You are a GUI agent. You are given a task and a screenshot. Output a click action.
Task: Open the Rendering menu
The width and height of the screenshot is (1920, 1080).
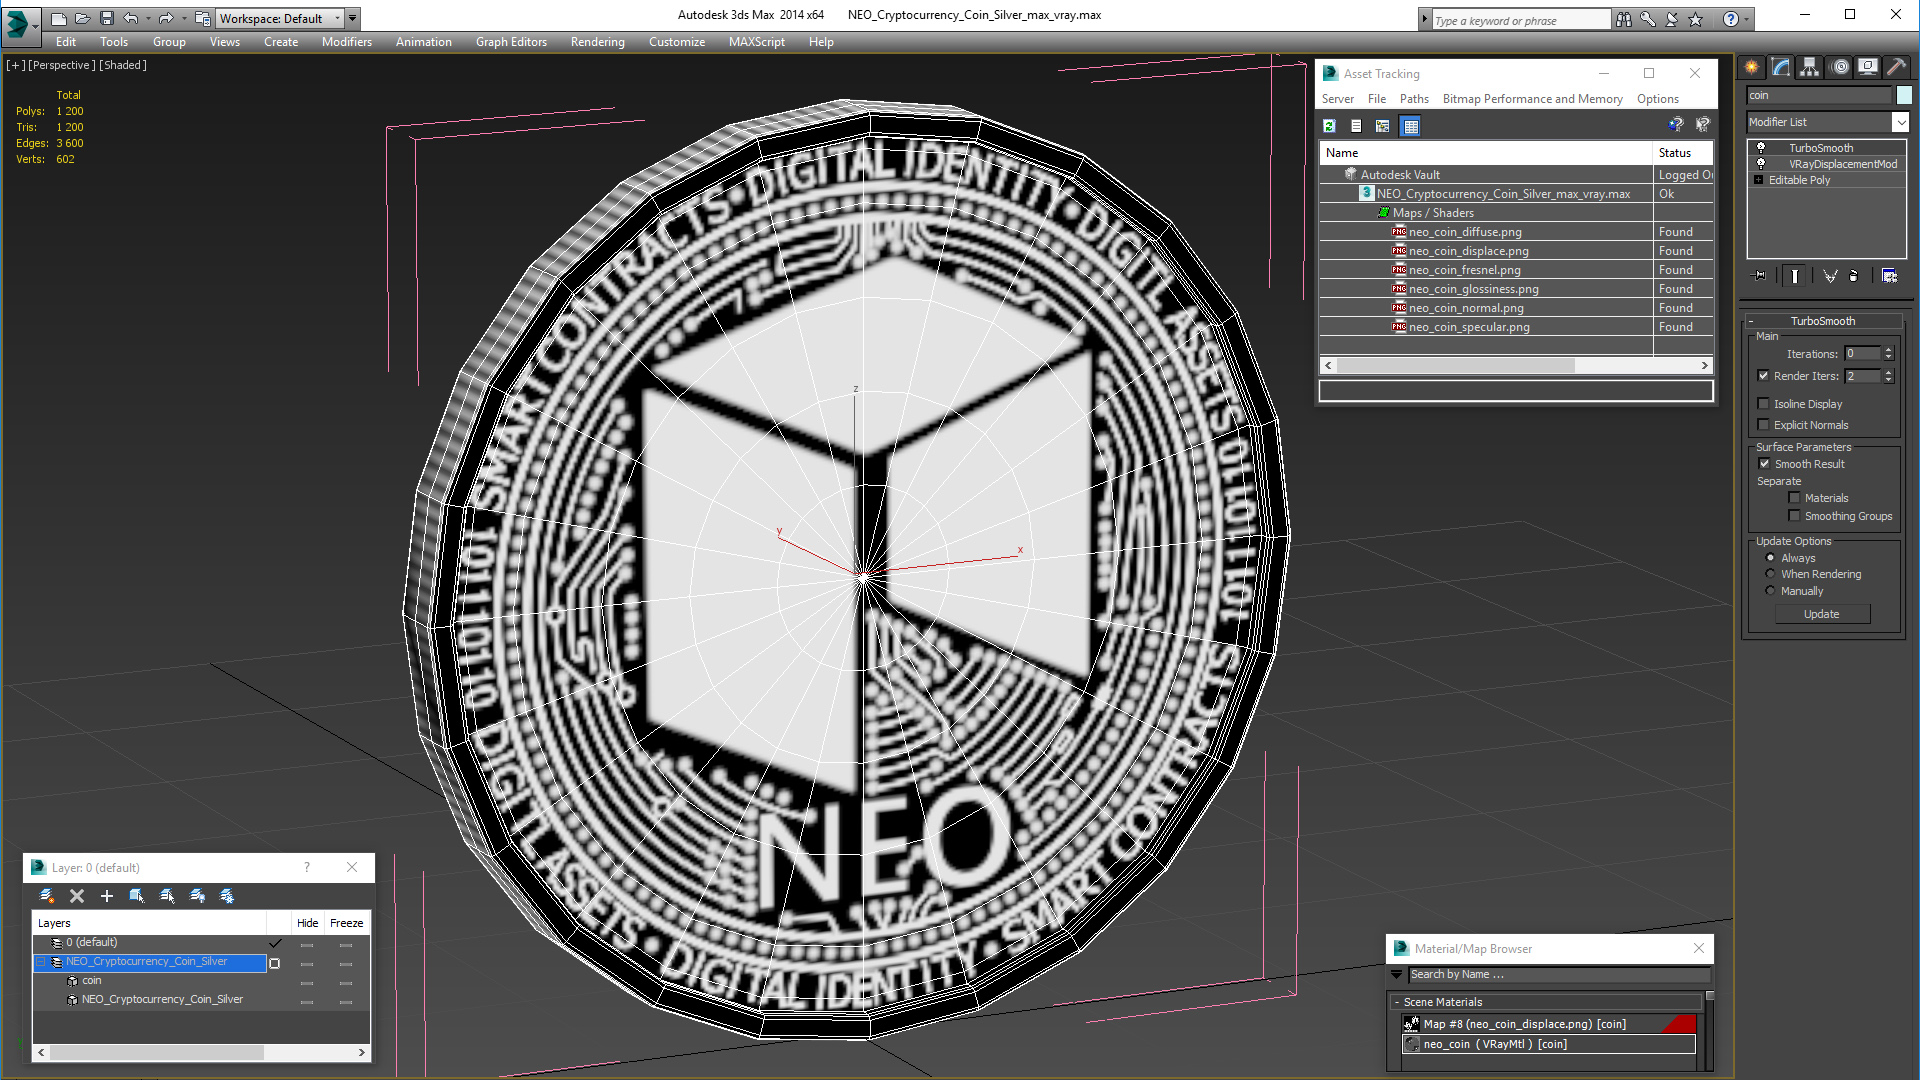coord(597,42)
